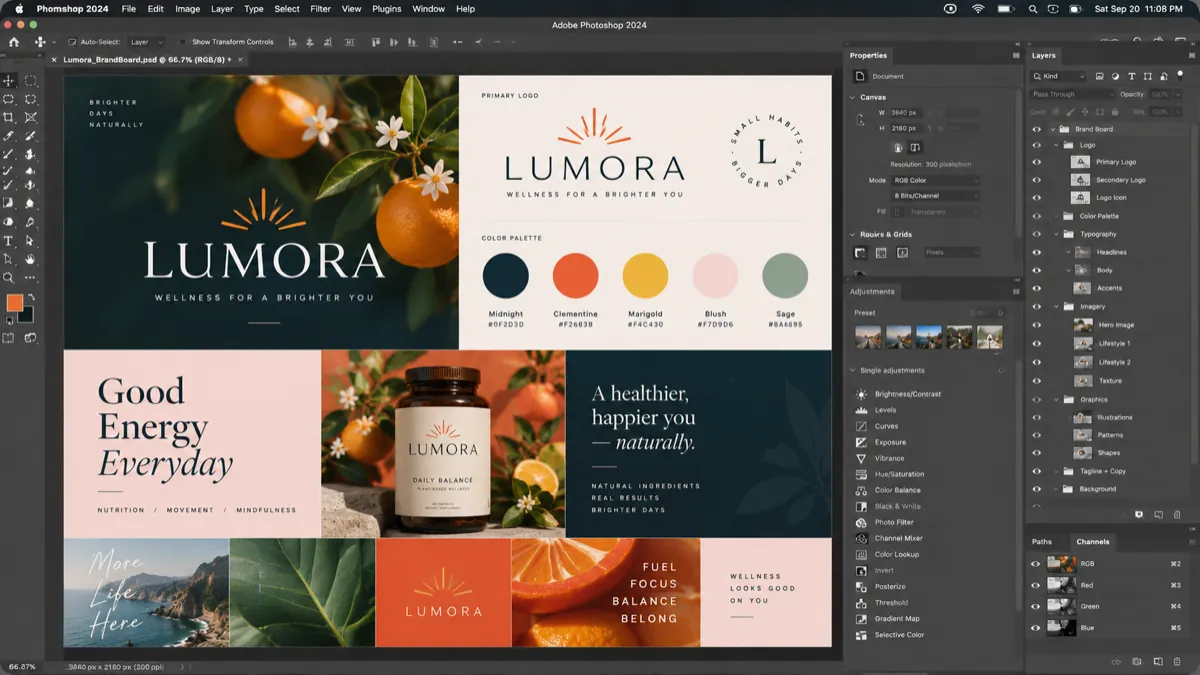Delete channel using Channels panel trash icon
The height and width of the screenshot is (675, 1200).
(1177, 661)
